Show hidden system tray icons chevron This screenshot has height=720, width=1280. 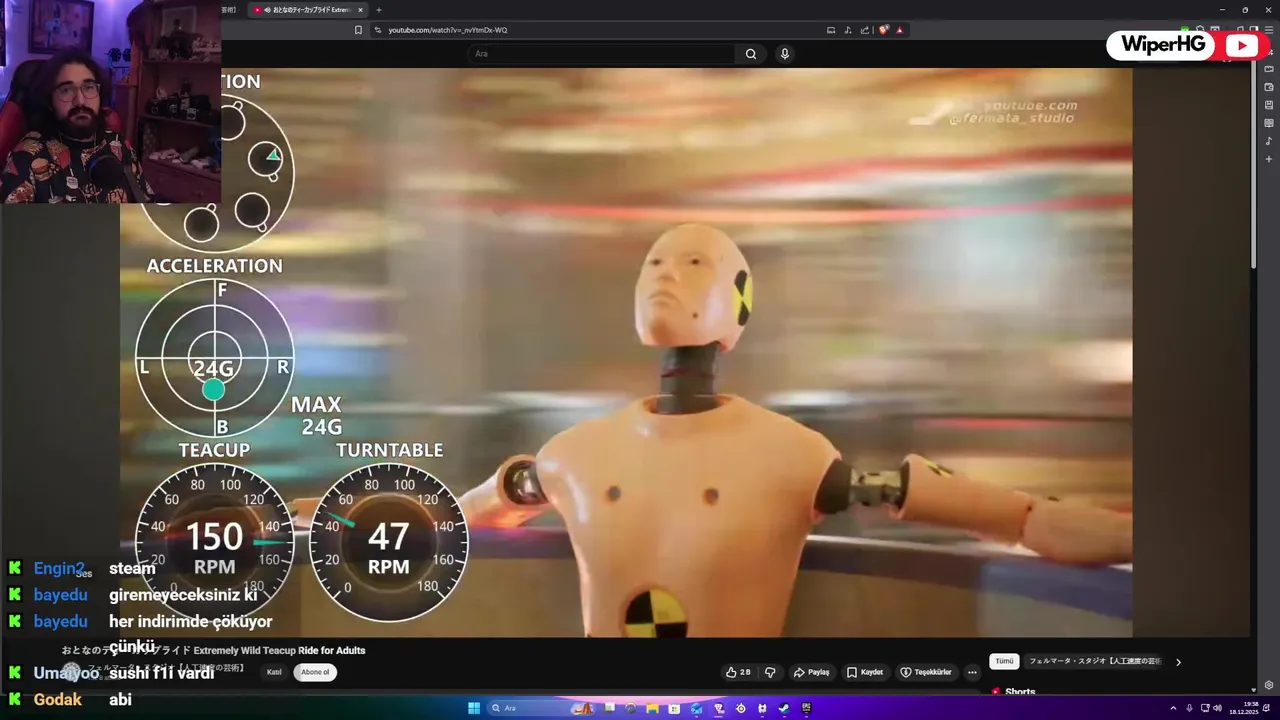[1174, 708]
